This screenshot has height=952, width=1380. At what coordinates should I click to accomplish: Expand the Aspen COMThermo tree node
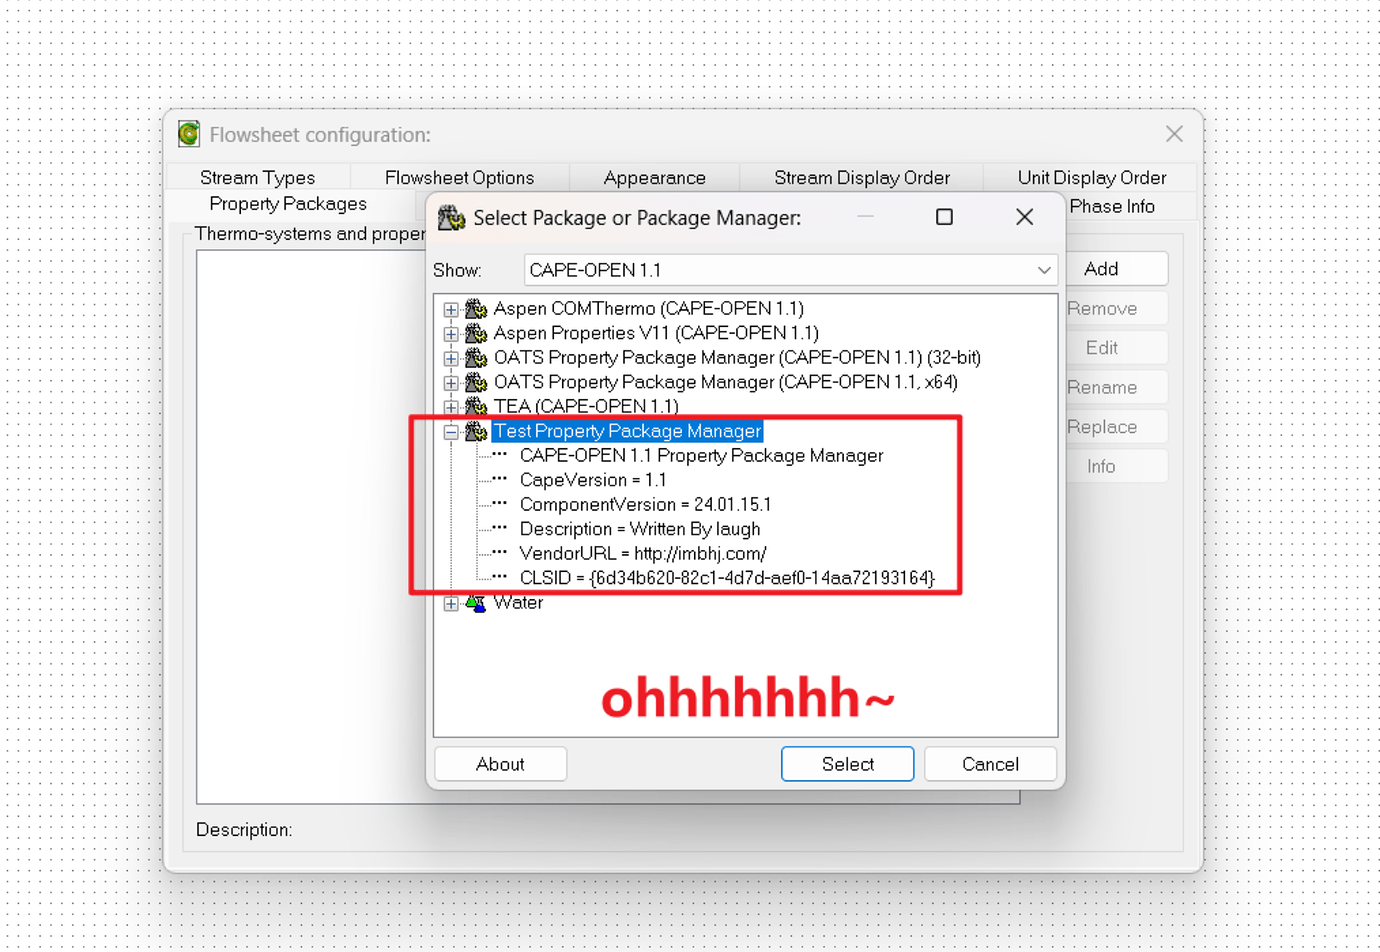coord(451,310)
